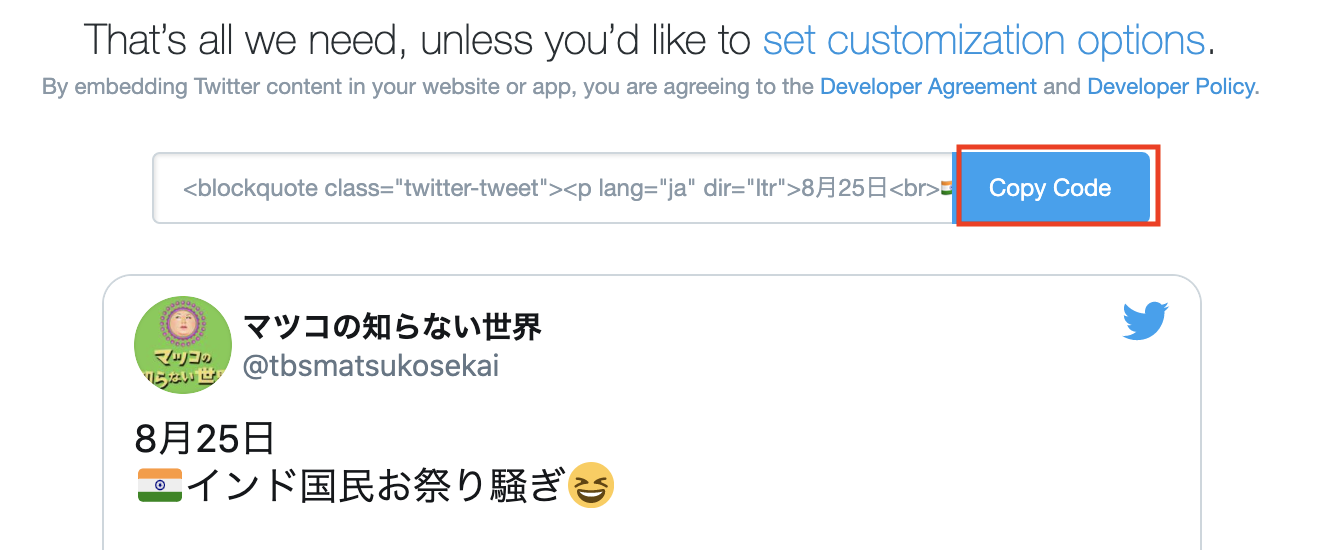Image resolution: width=1332 pixels, height=550 pixels.
Task: Click empty area inside tweet preview card
Action: tap(800, 420)
